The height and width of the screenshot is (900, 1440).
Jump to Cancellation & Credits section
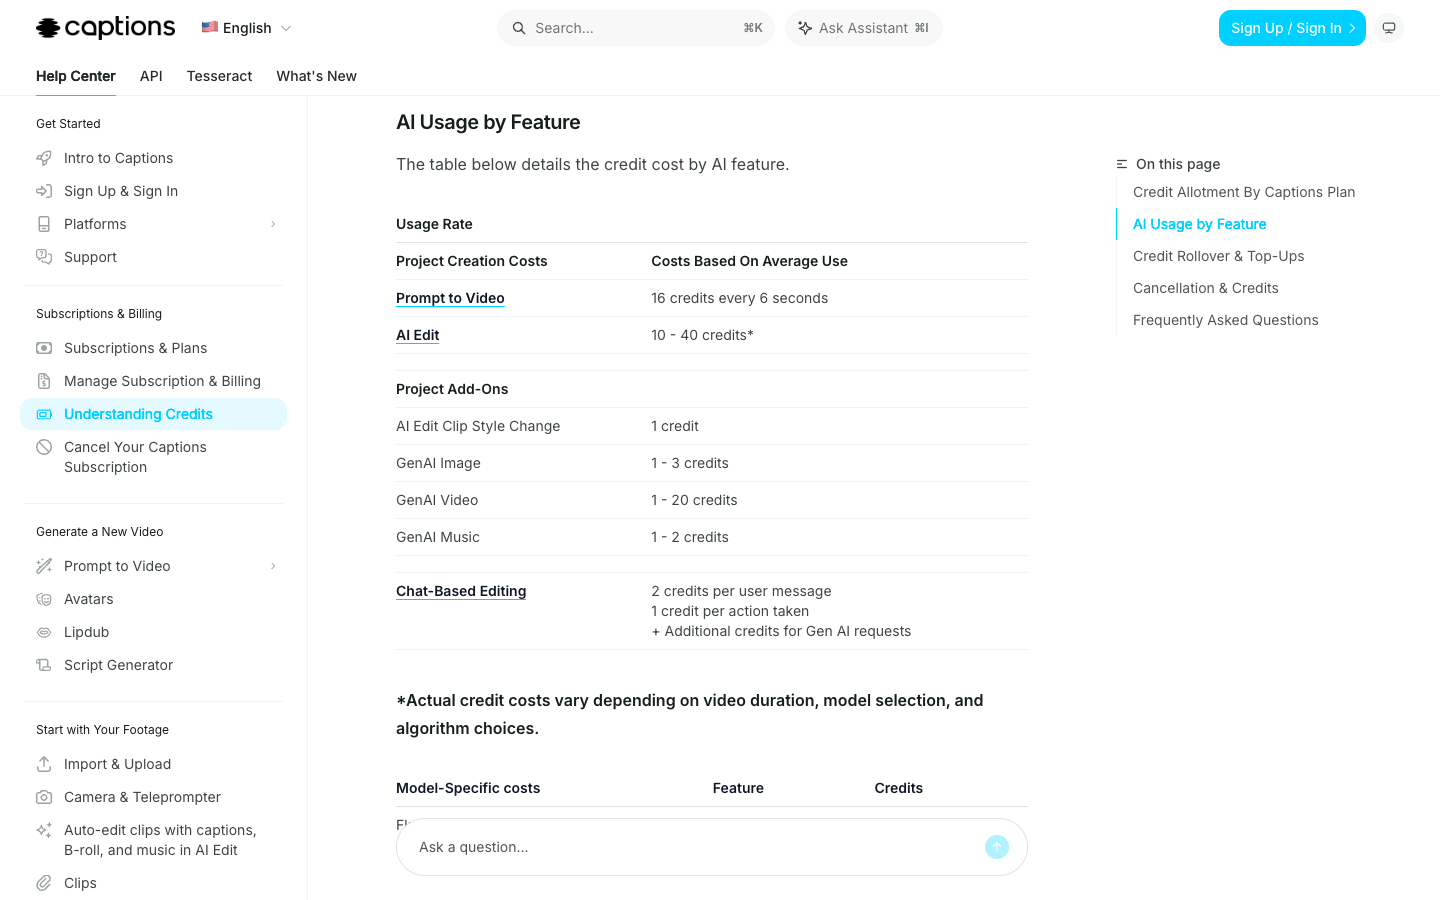(x=1205, y=288)
